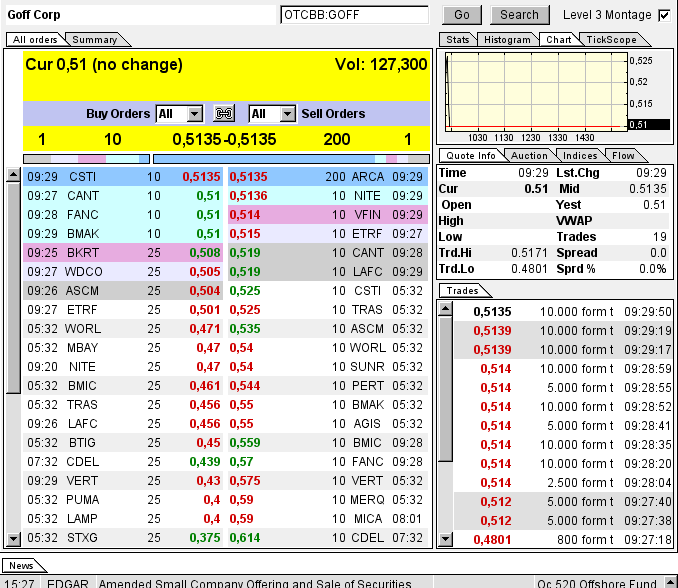Click the Trades list scroll down arrow
Viewport: 678px width, 588px height.
click(x=445, y=539)
